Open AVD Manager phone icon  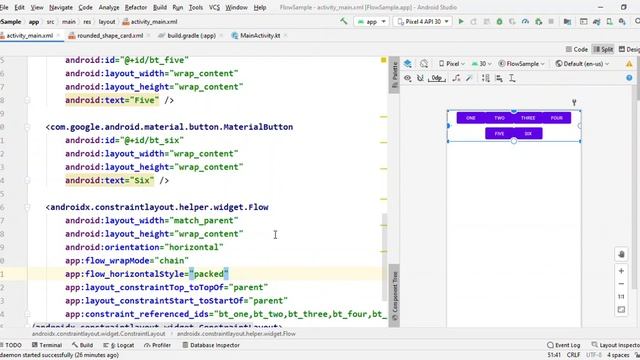[x=609, y=22]
